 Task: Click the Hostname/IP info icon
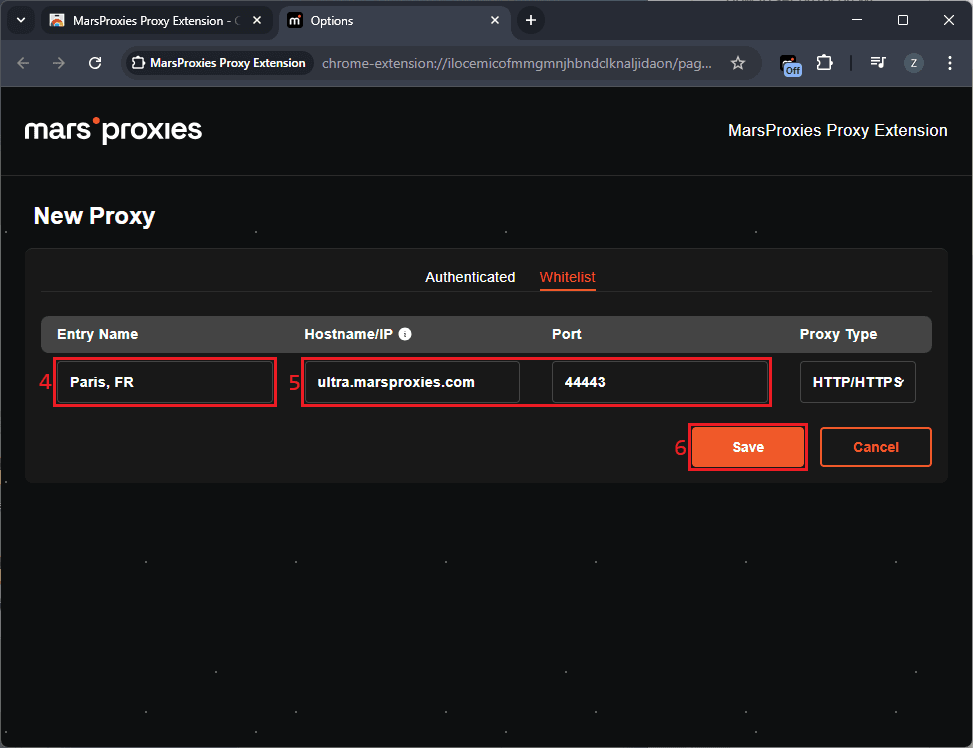(x=405, y=335)
